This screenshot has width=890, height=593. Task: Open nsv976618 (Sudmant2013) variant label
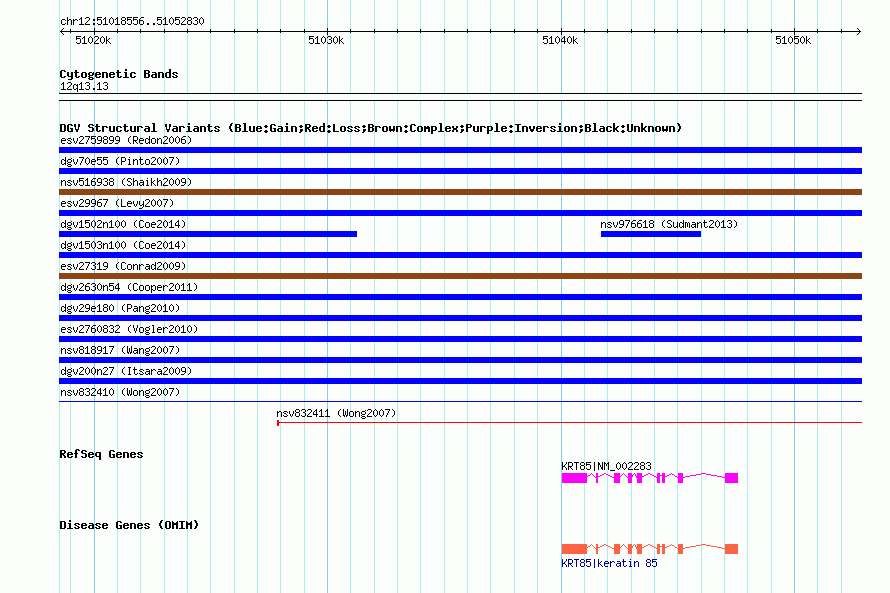669,224
